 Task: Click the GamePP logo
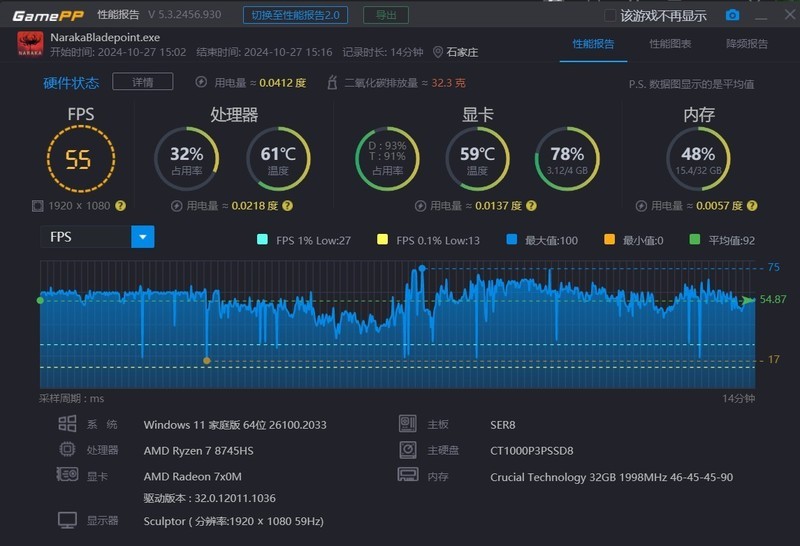(48, 15)
